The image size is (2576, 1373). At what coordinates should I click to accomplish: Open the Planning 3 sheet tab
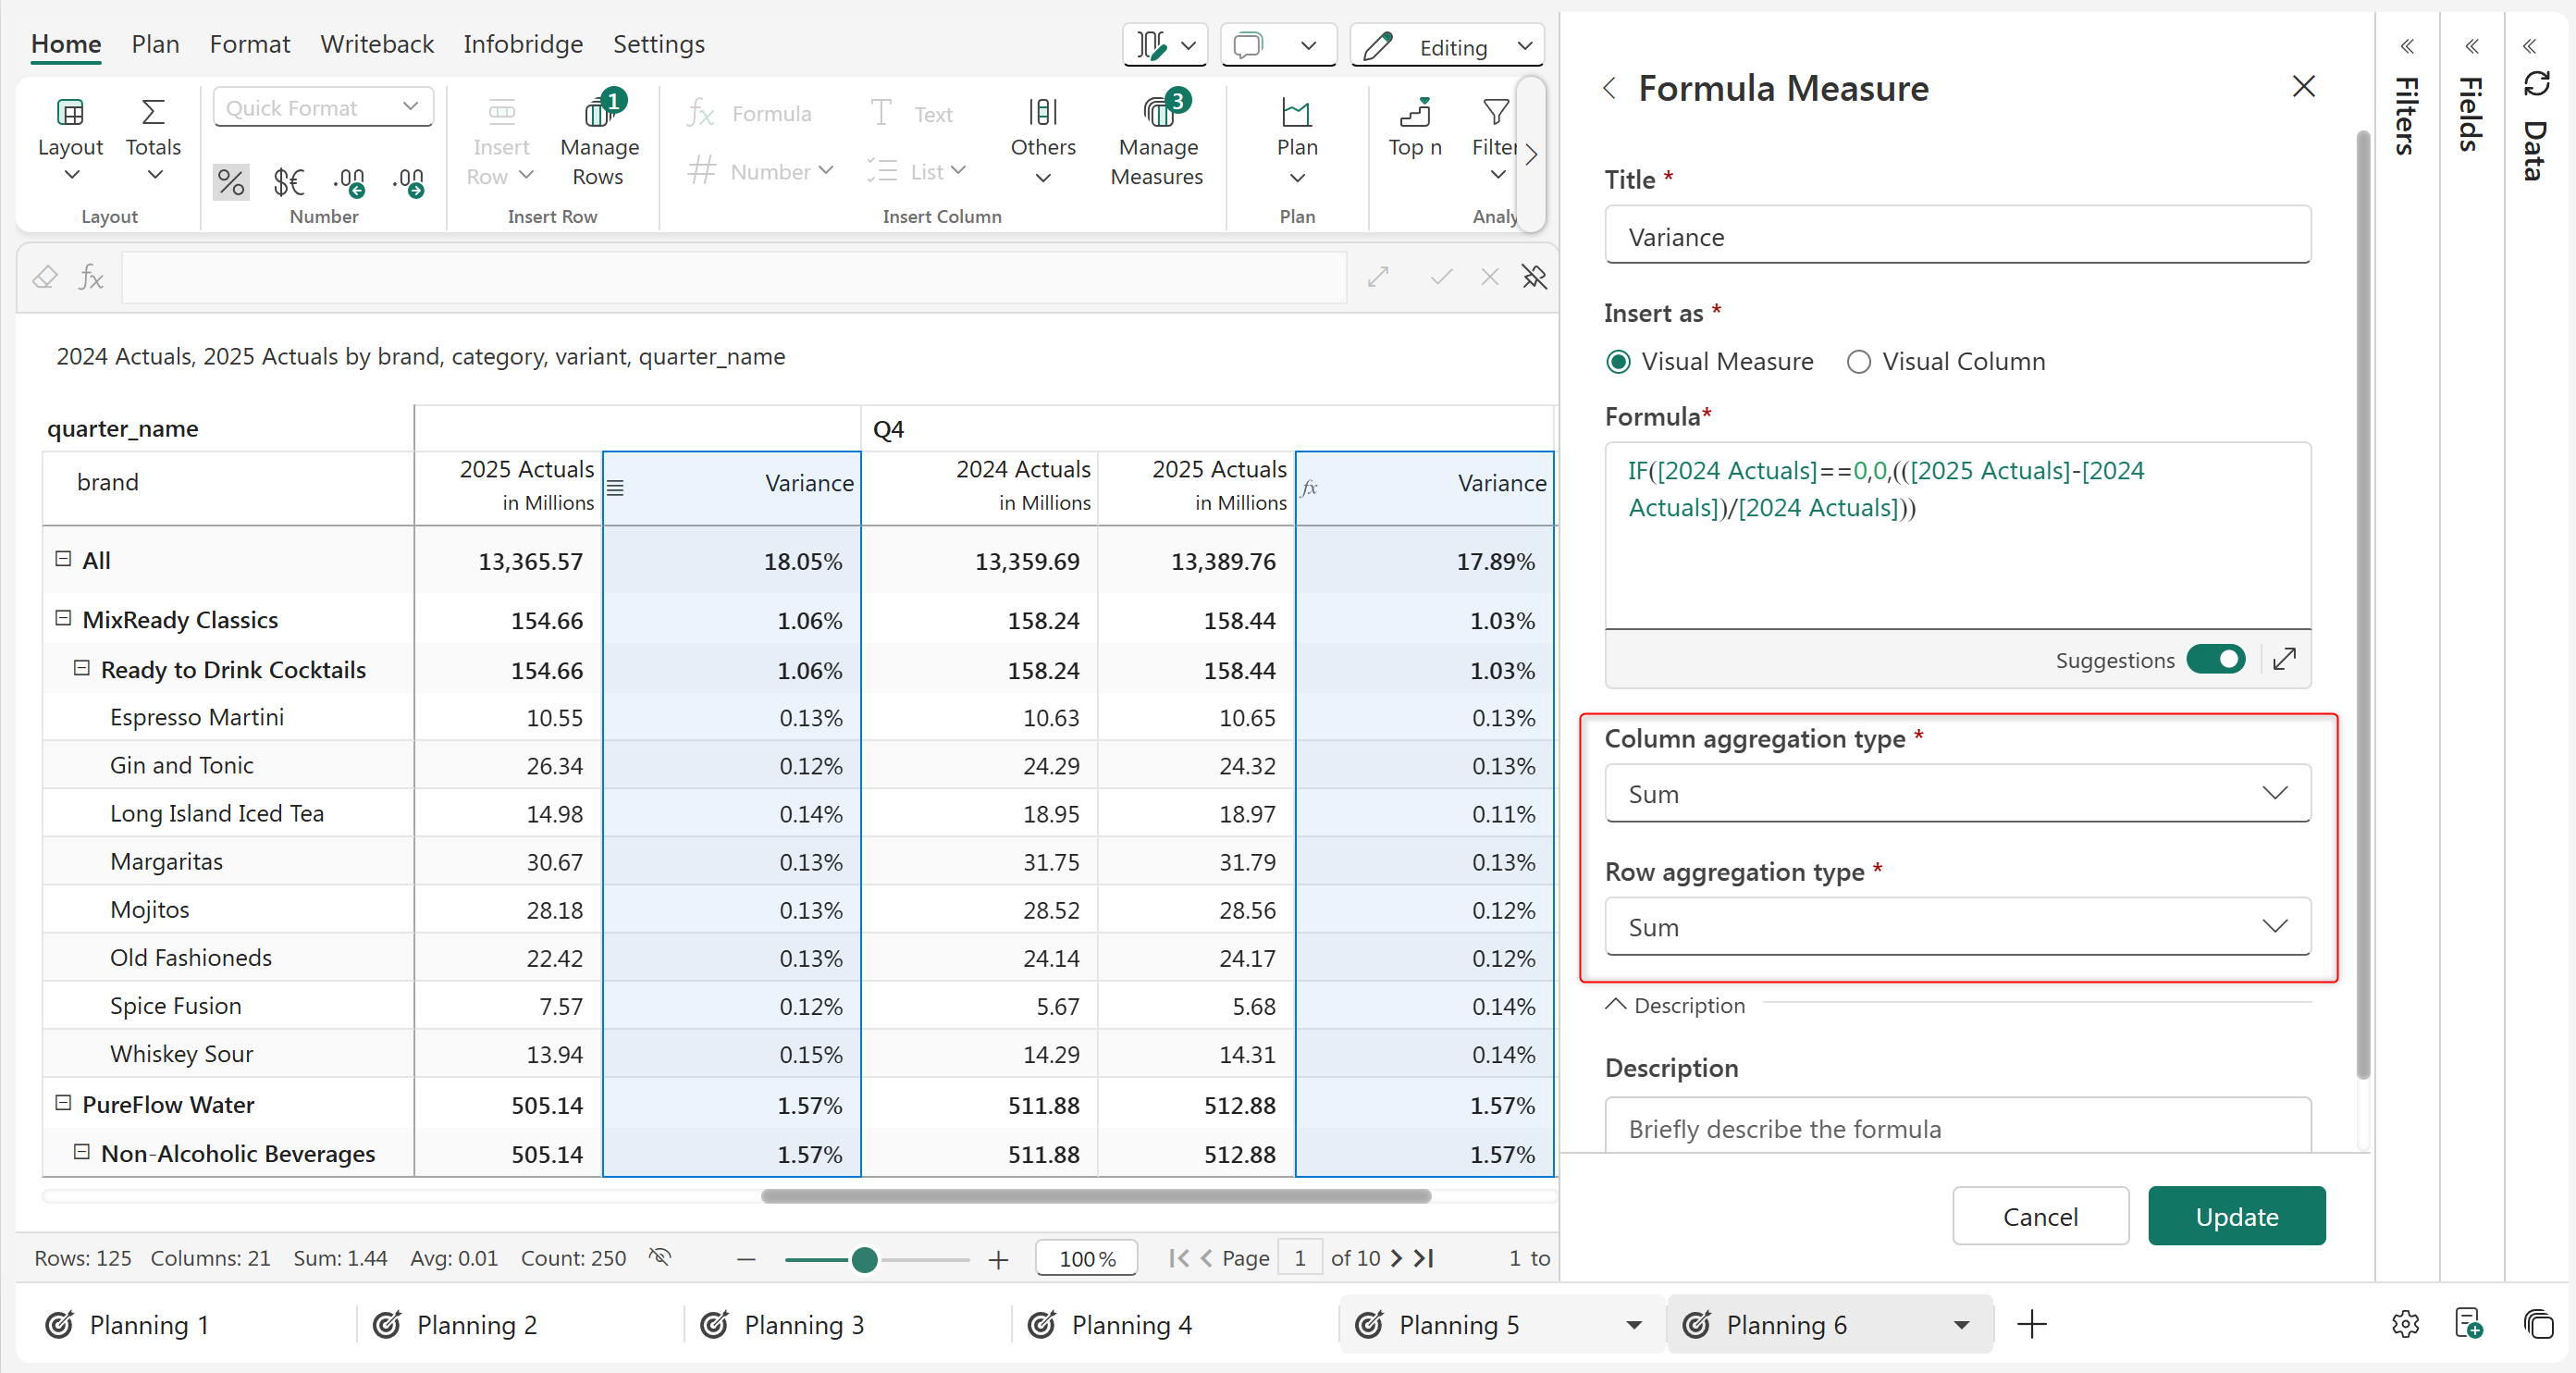point(803,1324)
